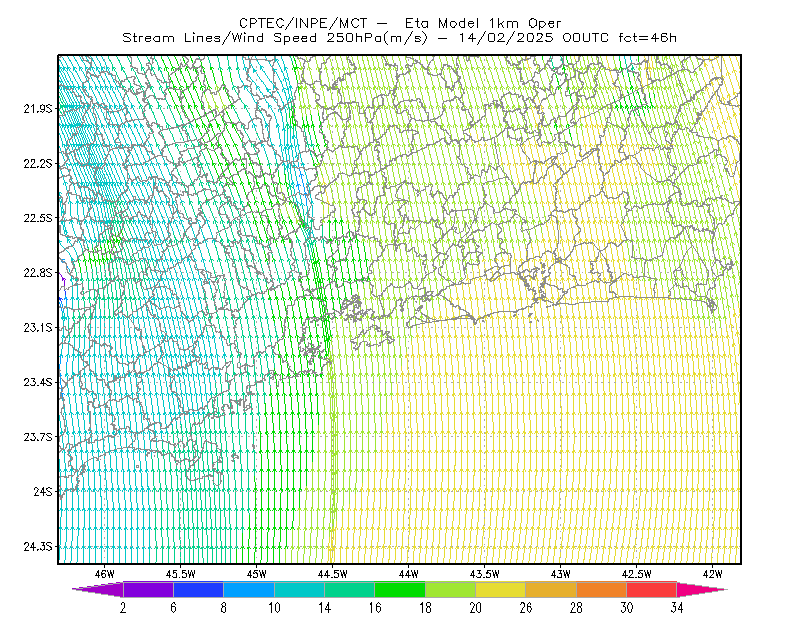The width and height of the screenshot is (800, 618).
Task: Click the '22.2S' latitude label
Action: point(38,163)
